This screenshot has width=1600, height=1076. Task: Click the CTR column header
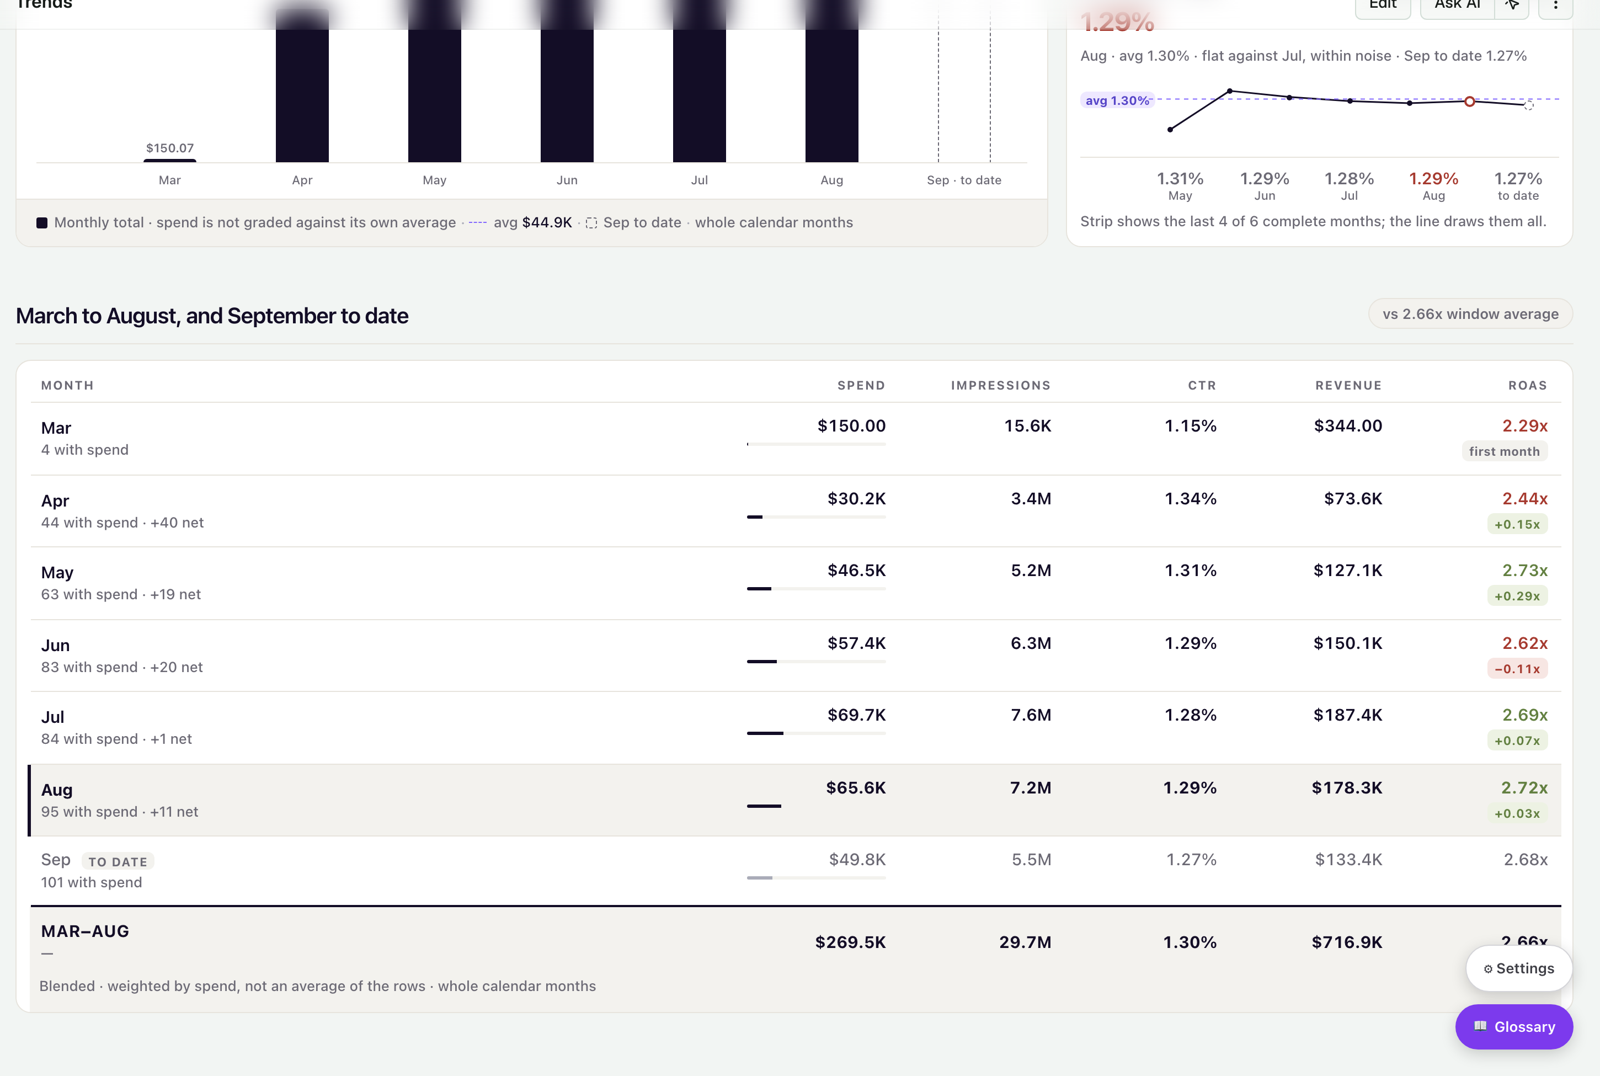[1202, 385]
